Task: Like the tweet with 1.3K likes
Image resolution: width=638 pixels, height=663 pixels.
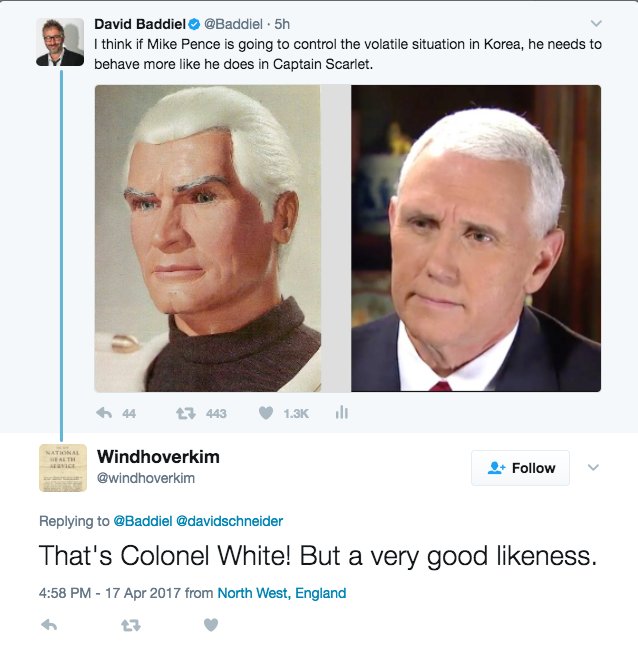Action: point(266,413)
